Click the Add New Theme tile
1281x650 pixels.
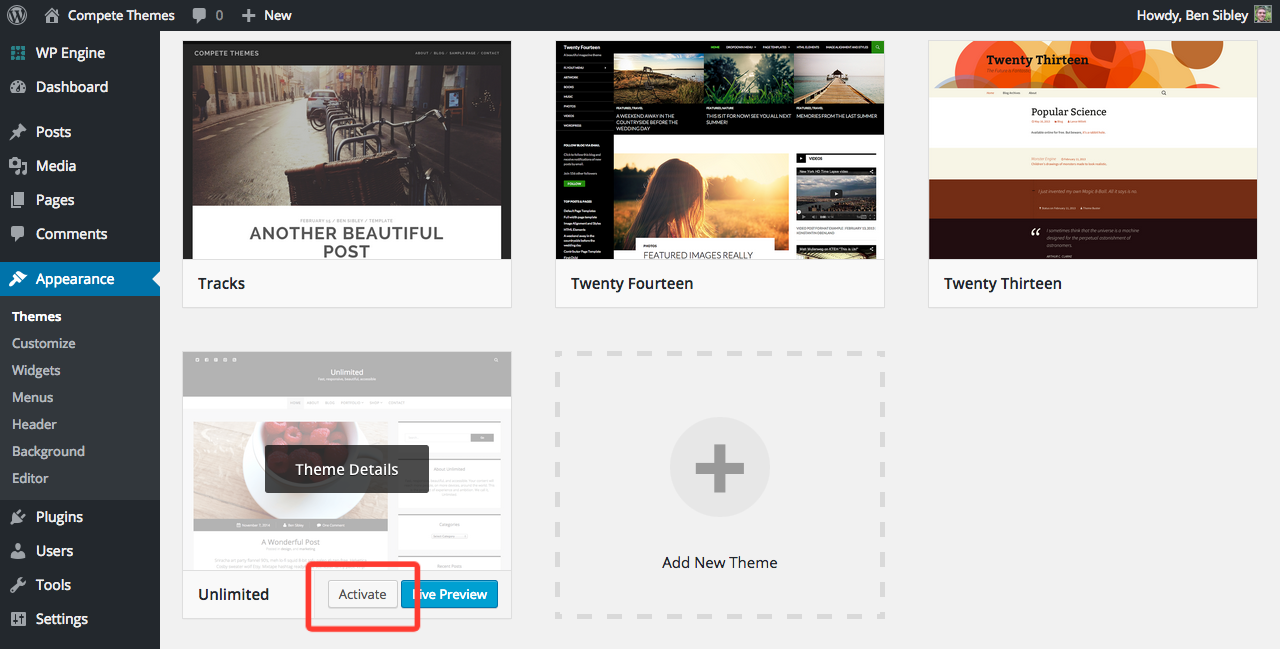pos(719,485)
